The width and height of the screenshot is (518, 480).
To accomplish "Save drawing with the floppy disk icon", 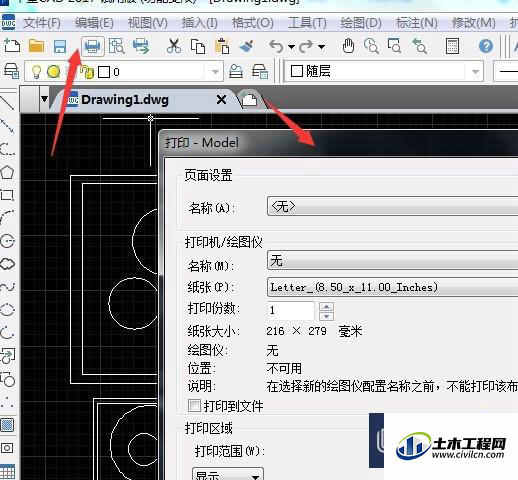I will click(60, 46).
